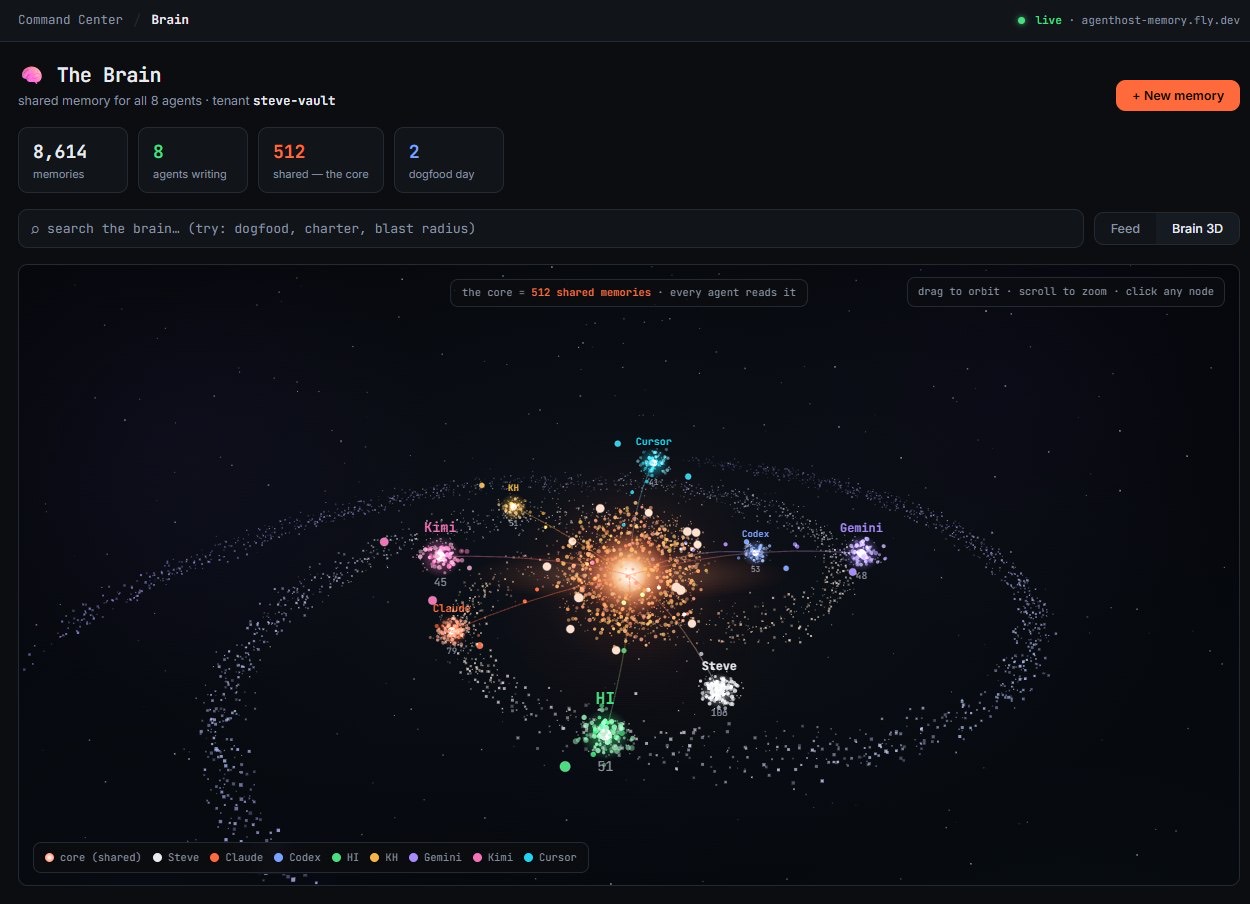Click the Kimi count label 45
The image size is (1250, 904).
click(x=440, y=582)
